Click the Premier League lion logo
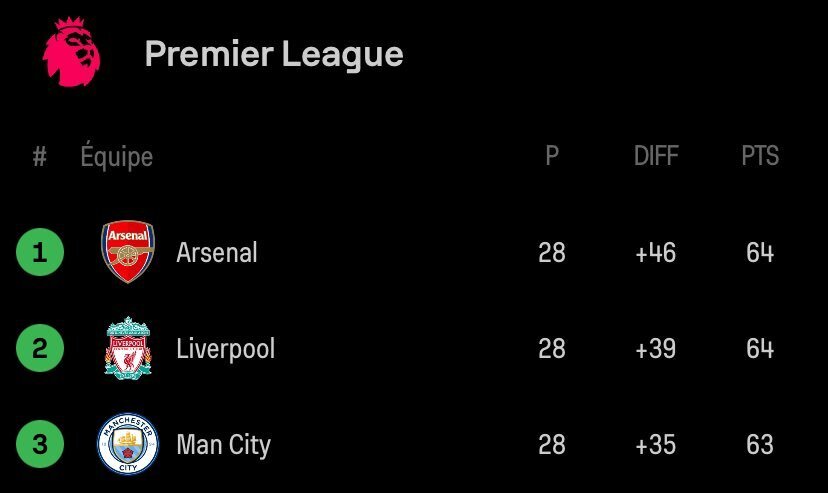 72,52
